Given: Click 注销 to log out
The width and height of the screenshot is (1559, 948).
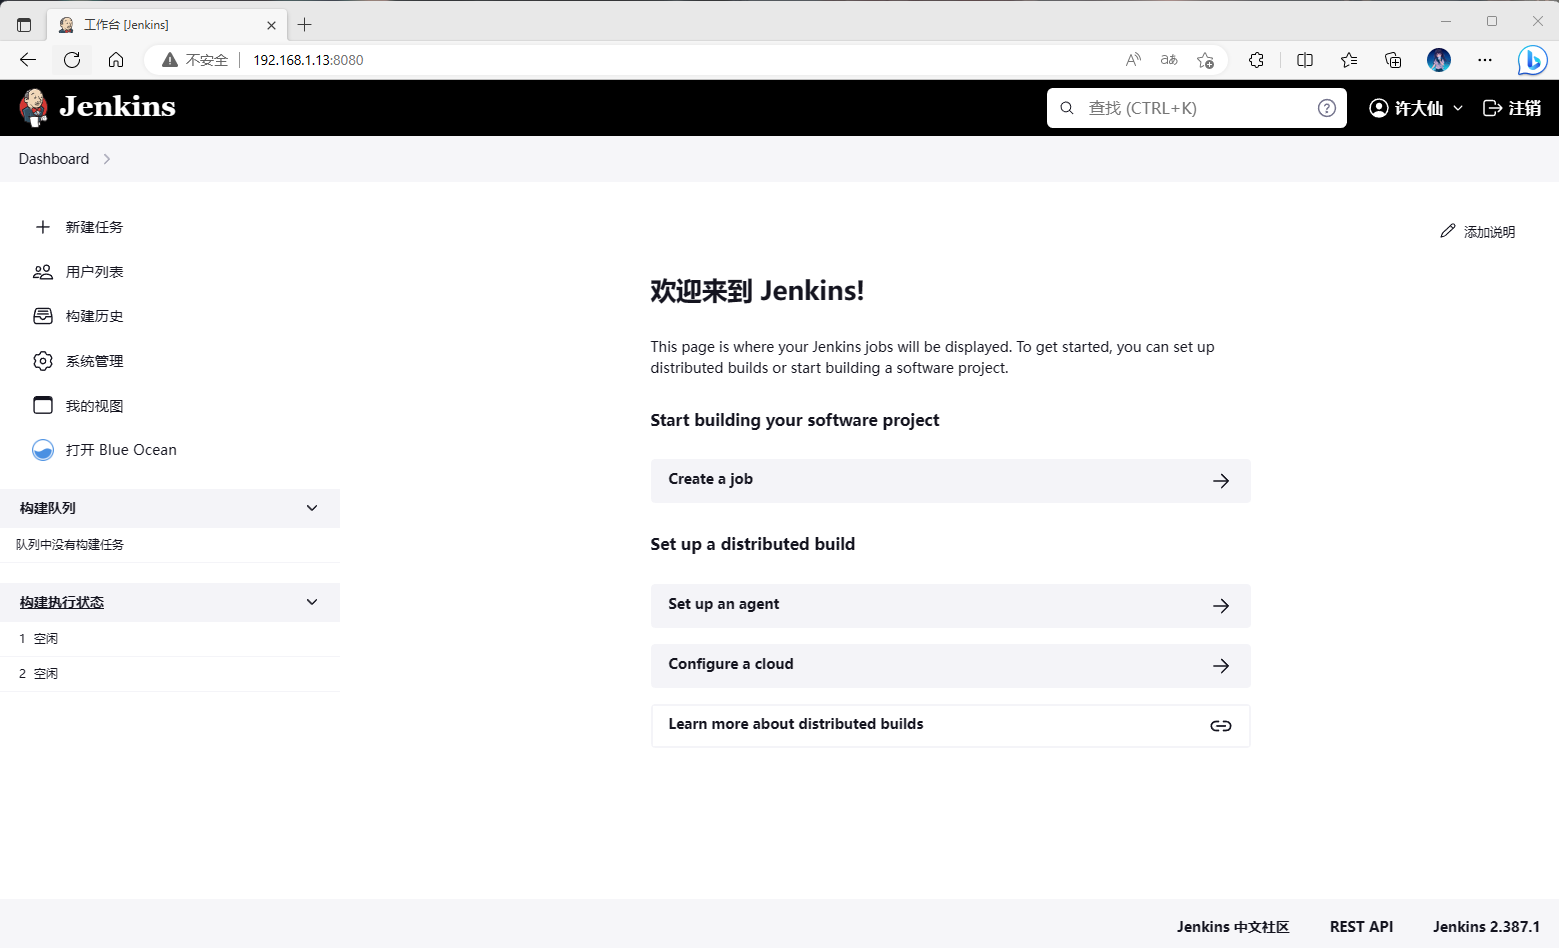Looking at the screenshot, I should [x=1512, y=108].
